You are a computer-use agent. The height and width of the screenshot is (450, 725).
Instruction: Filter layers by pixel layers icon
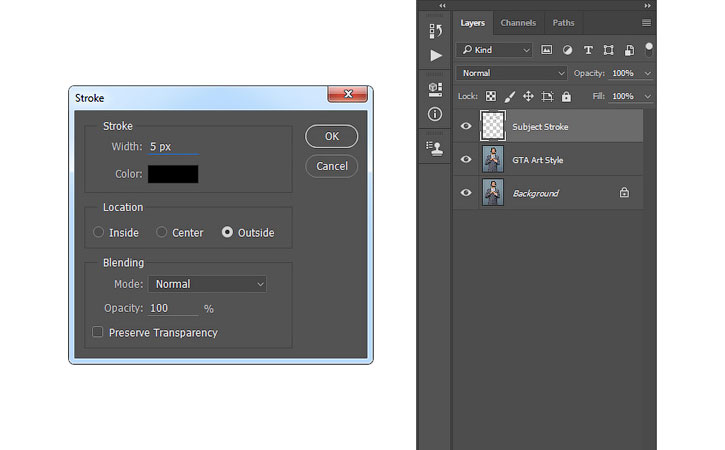pyautogui.click(x=547, y=49)
